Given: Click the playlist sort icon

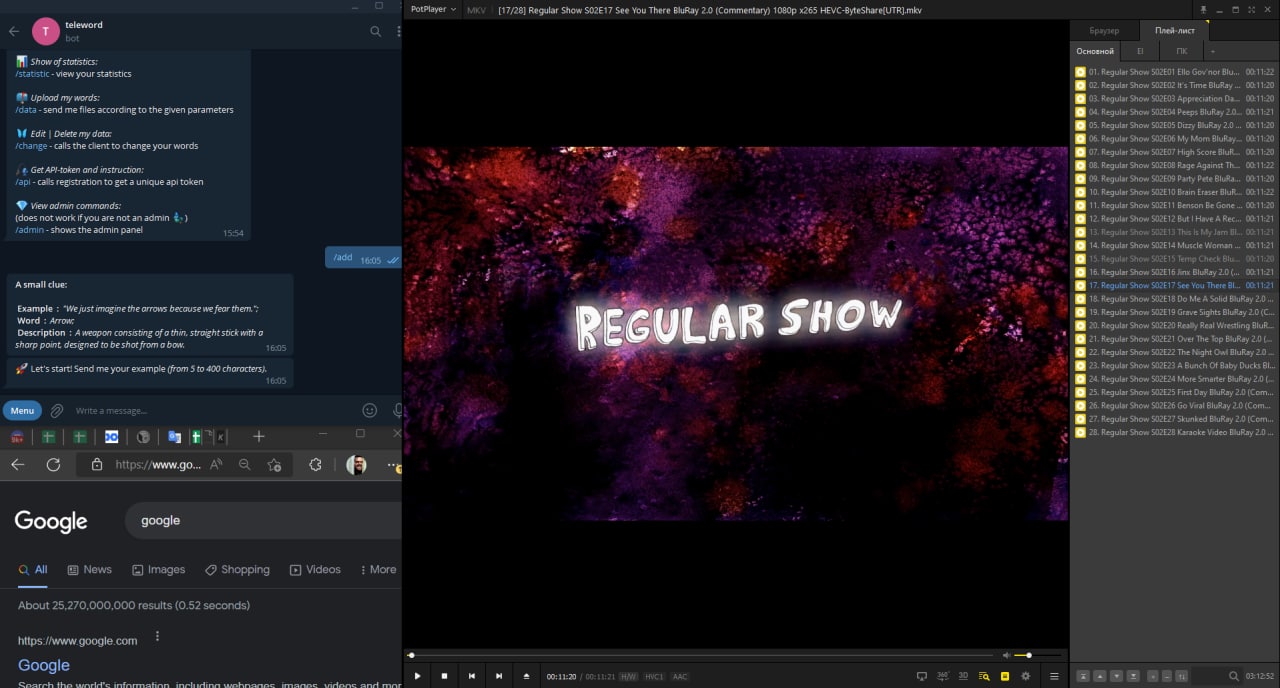Looking at the screenshot, I should coord(1182,676).
